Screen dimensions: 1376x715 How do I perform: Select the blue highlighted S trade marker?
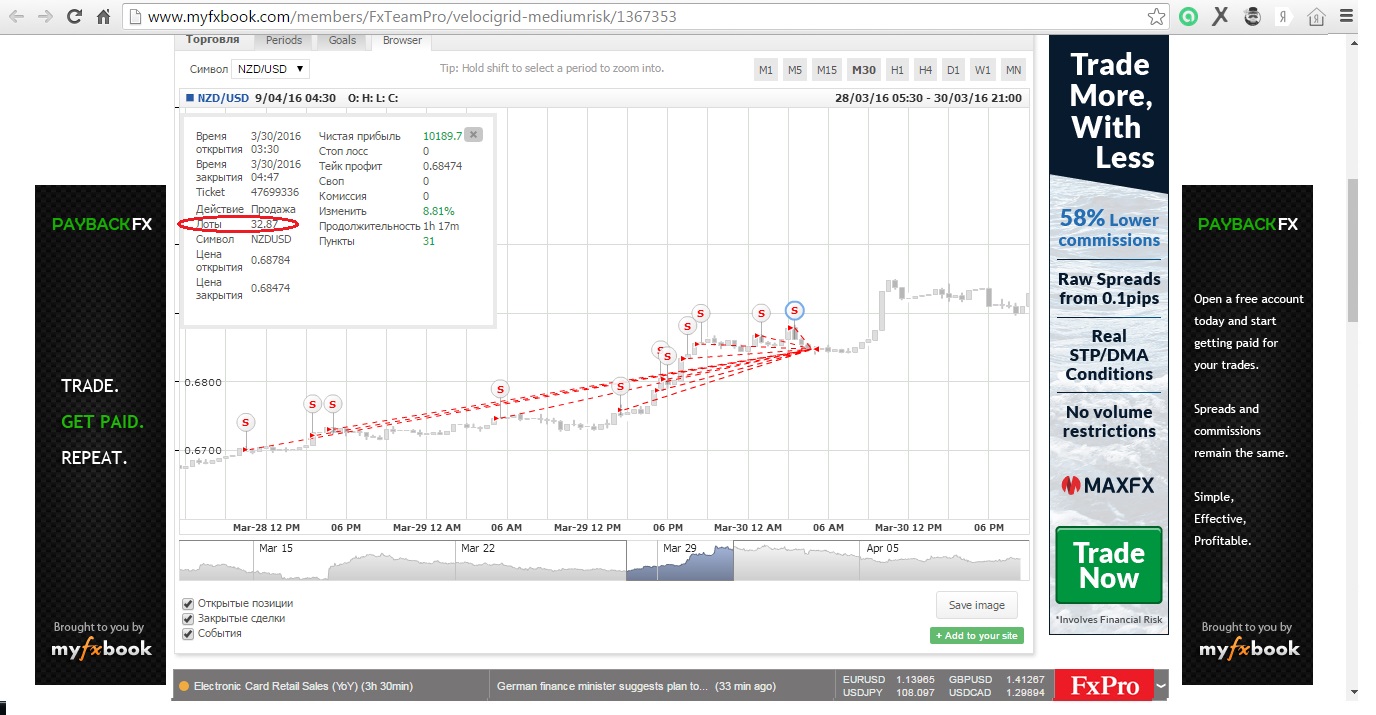794,310
